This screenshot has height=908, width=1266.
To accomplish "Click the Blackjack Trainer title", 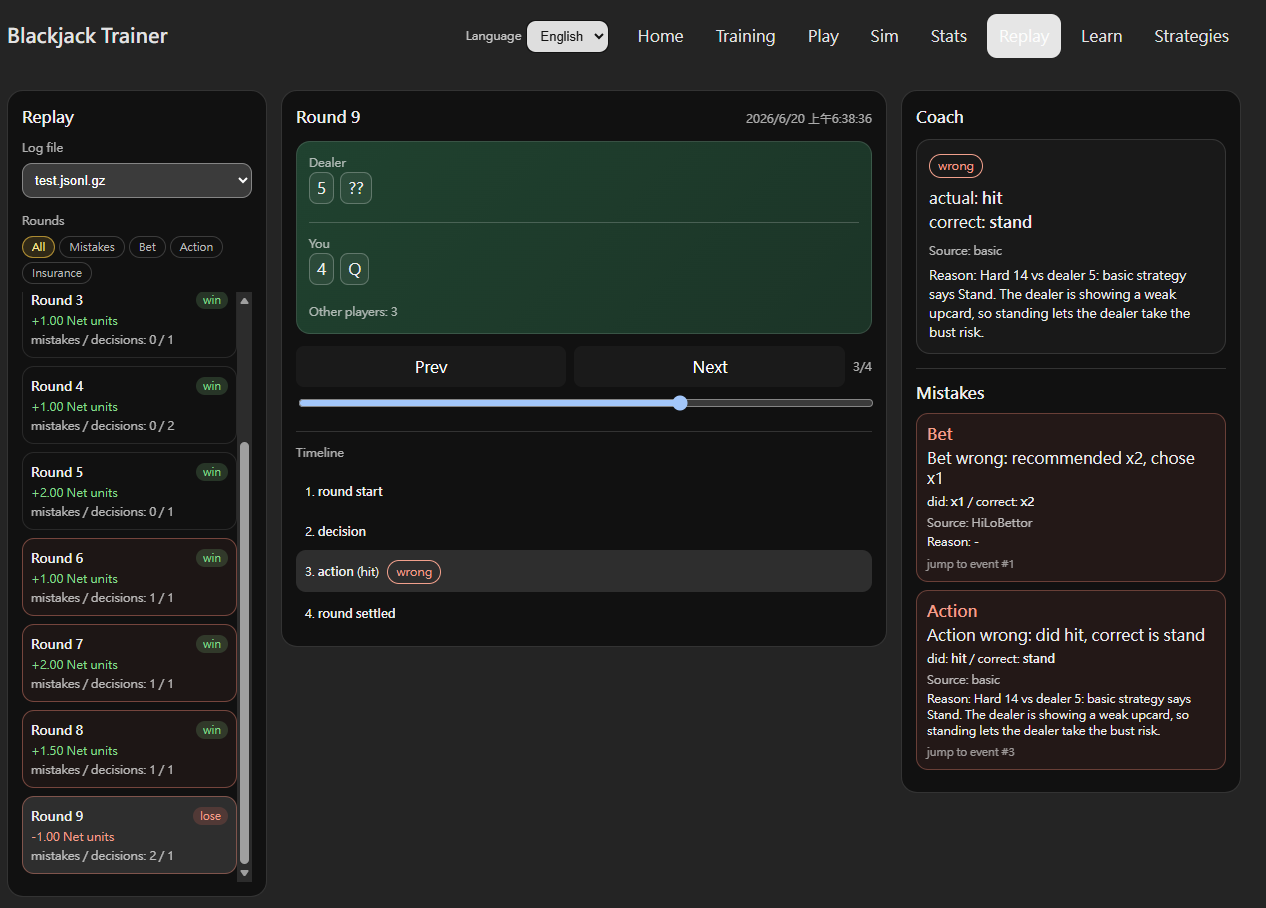I will [x=88, y=36].
